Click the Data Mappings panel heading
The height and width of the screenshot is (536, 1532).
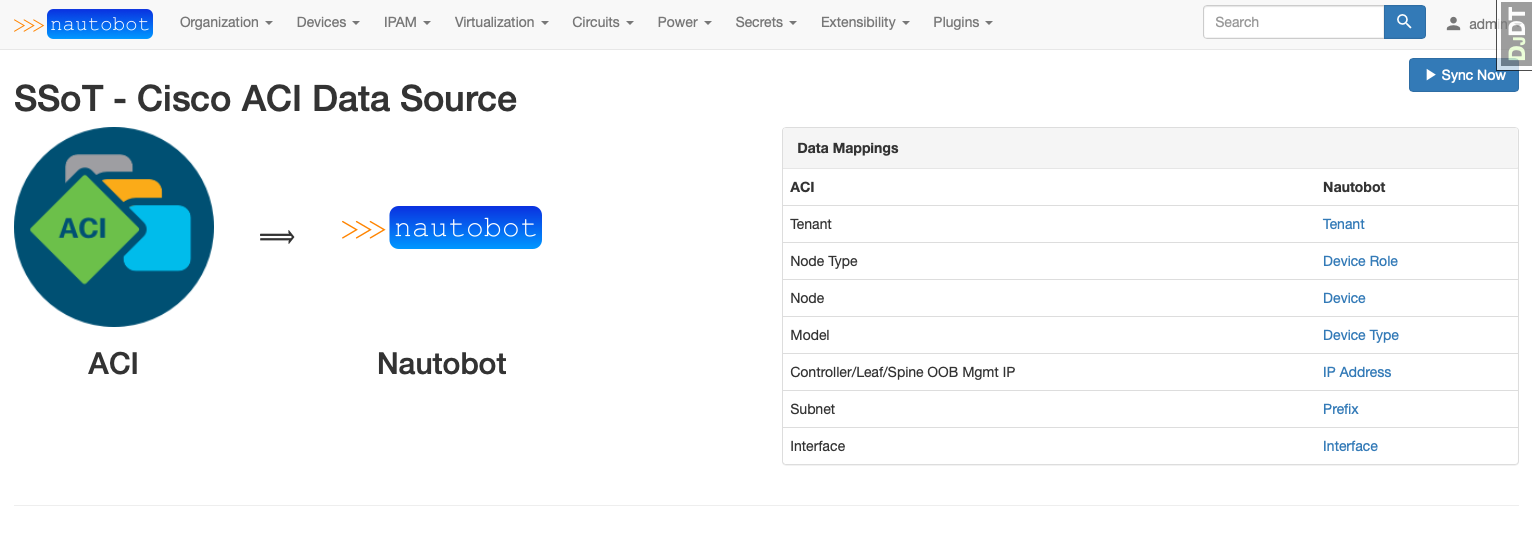1150,148
